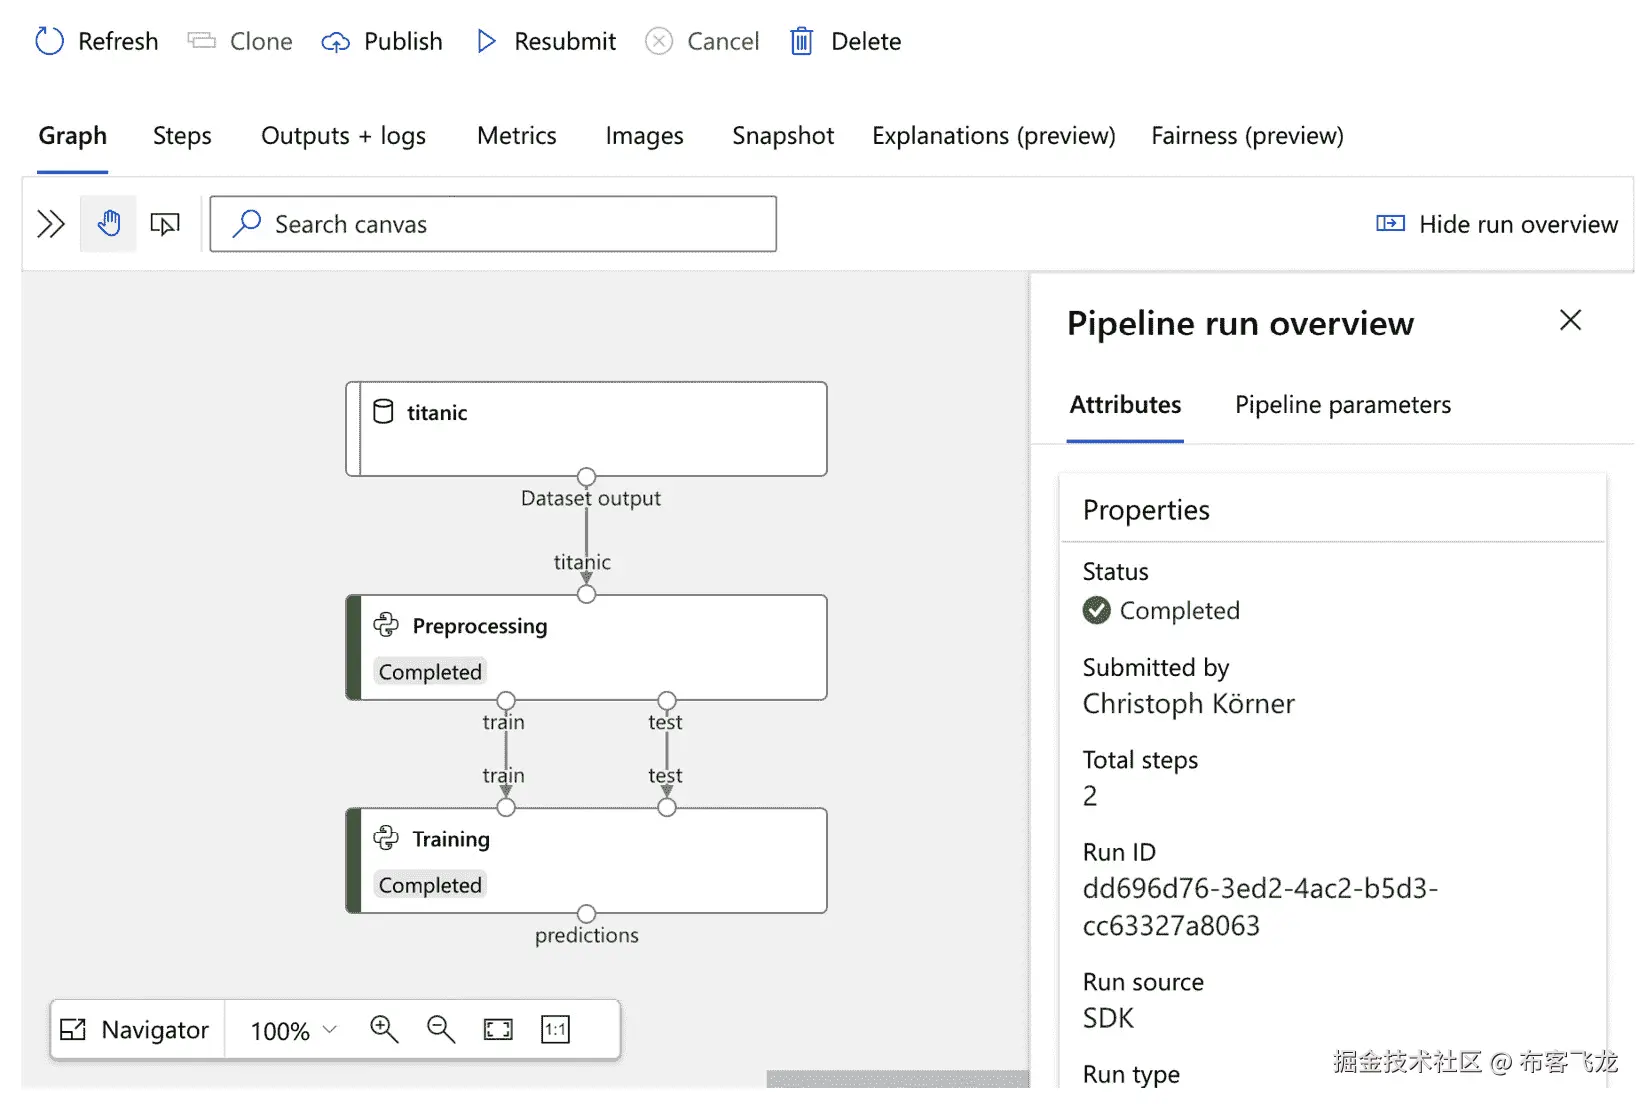Toggle the Navigator minimap
The width and height of the screenshot is (1647, 1104).
click(x=136, y=1029)
